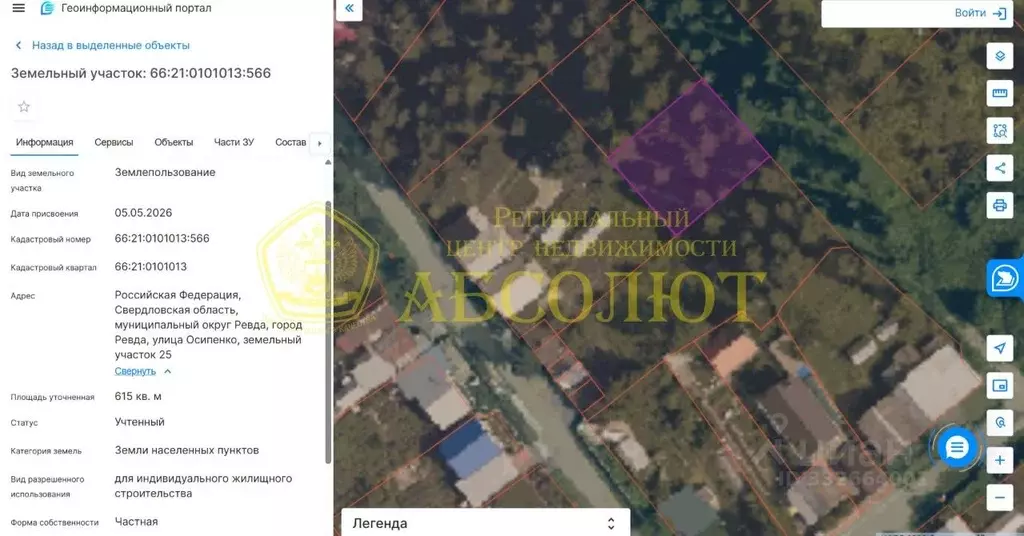
Task: Zoom in on the map
Action: (x=1000, y=460)
